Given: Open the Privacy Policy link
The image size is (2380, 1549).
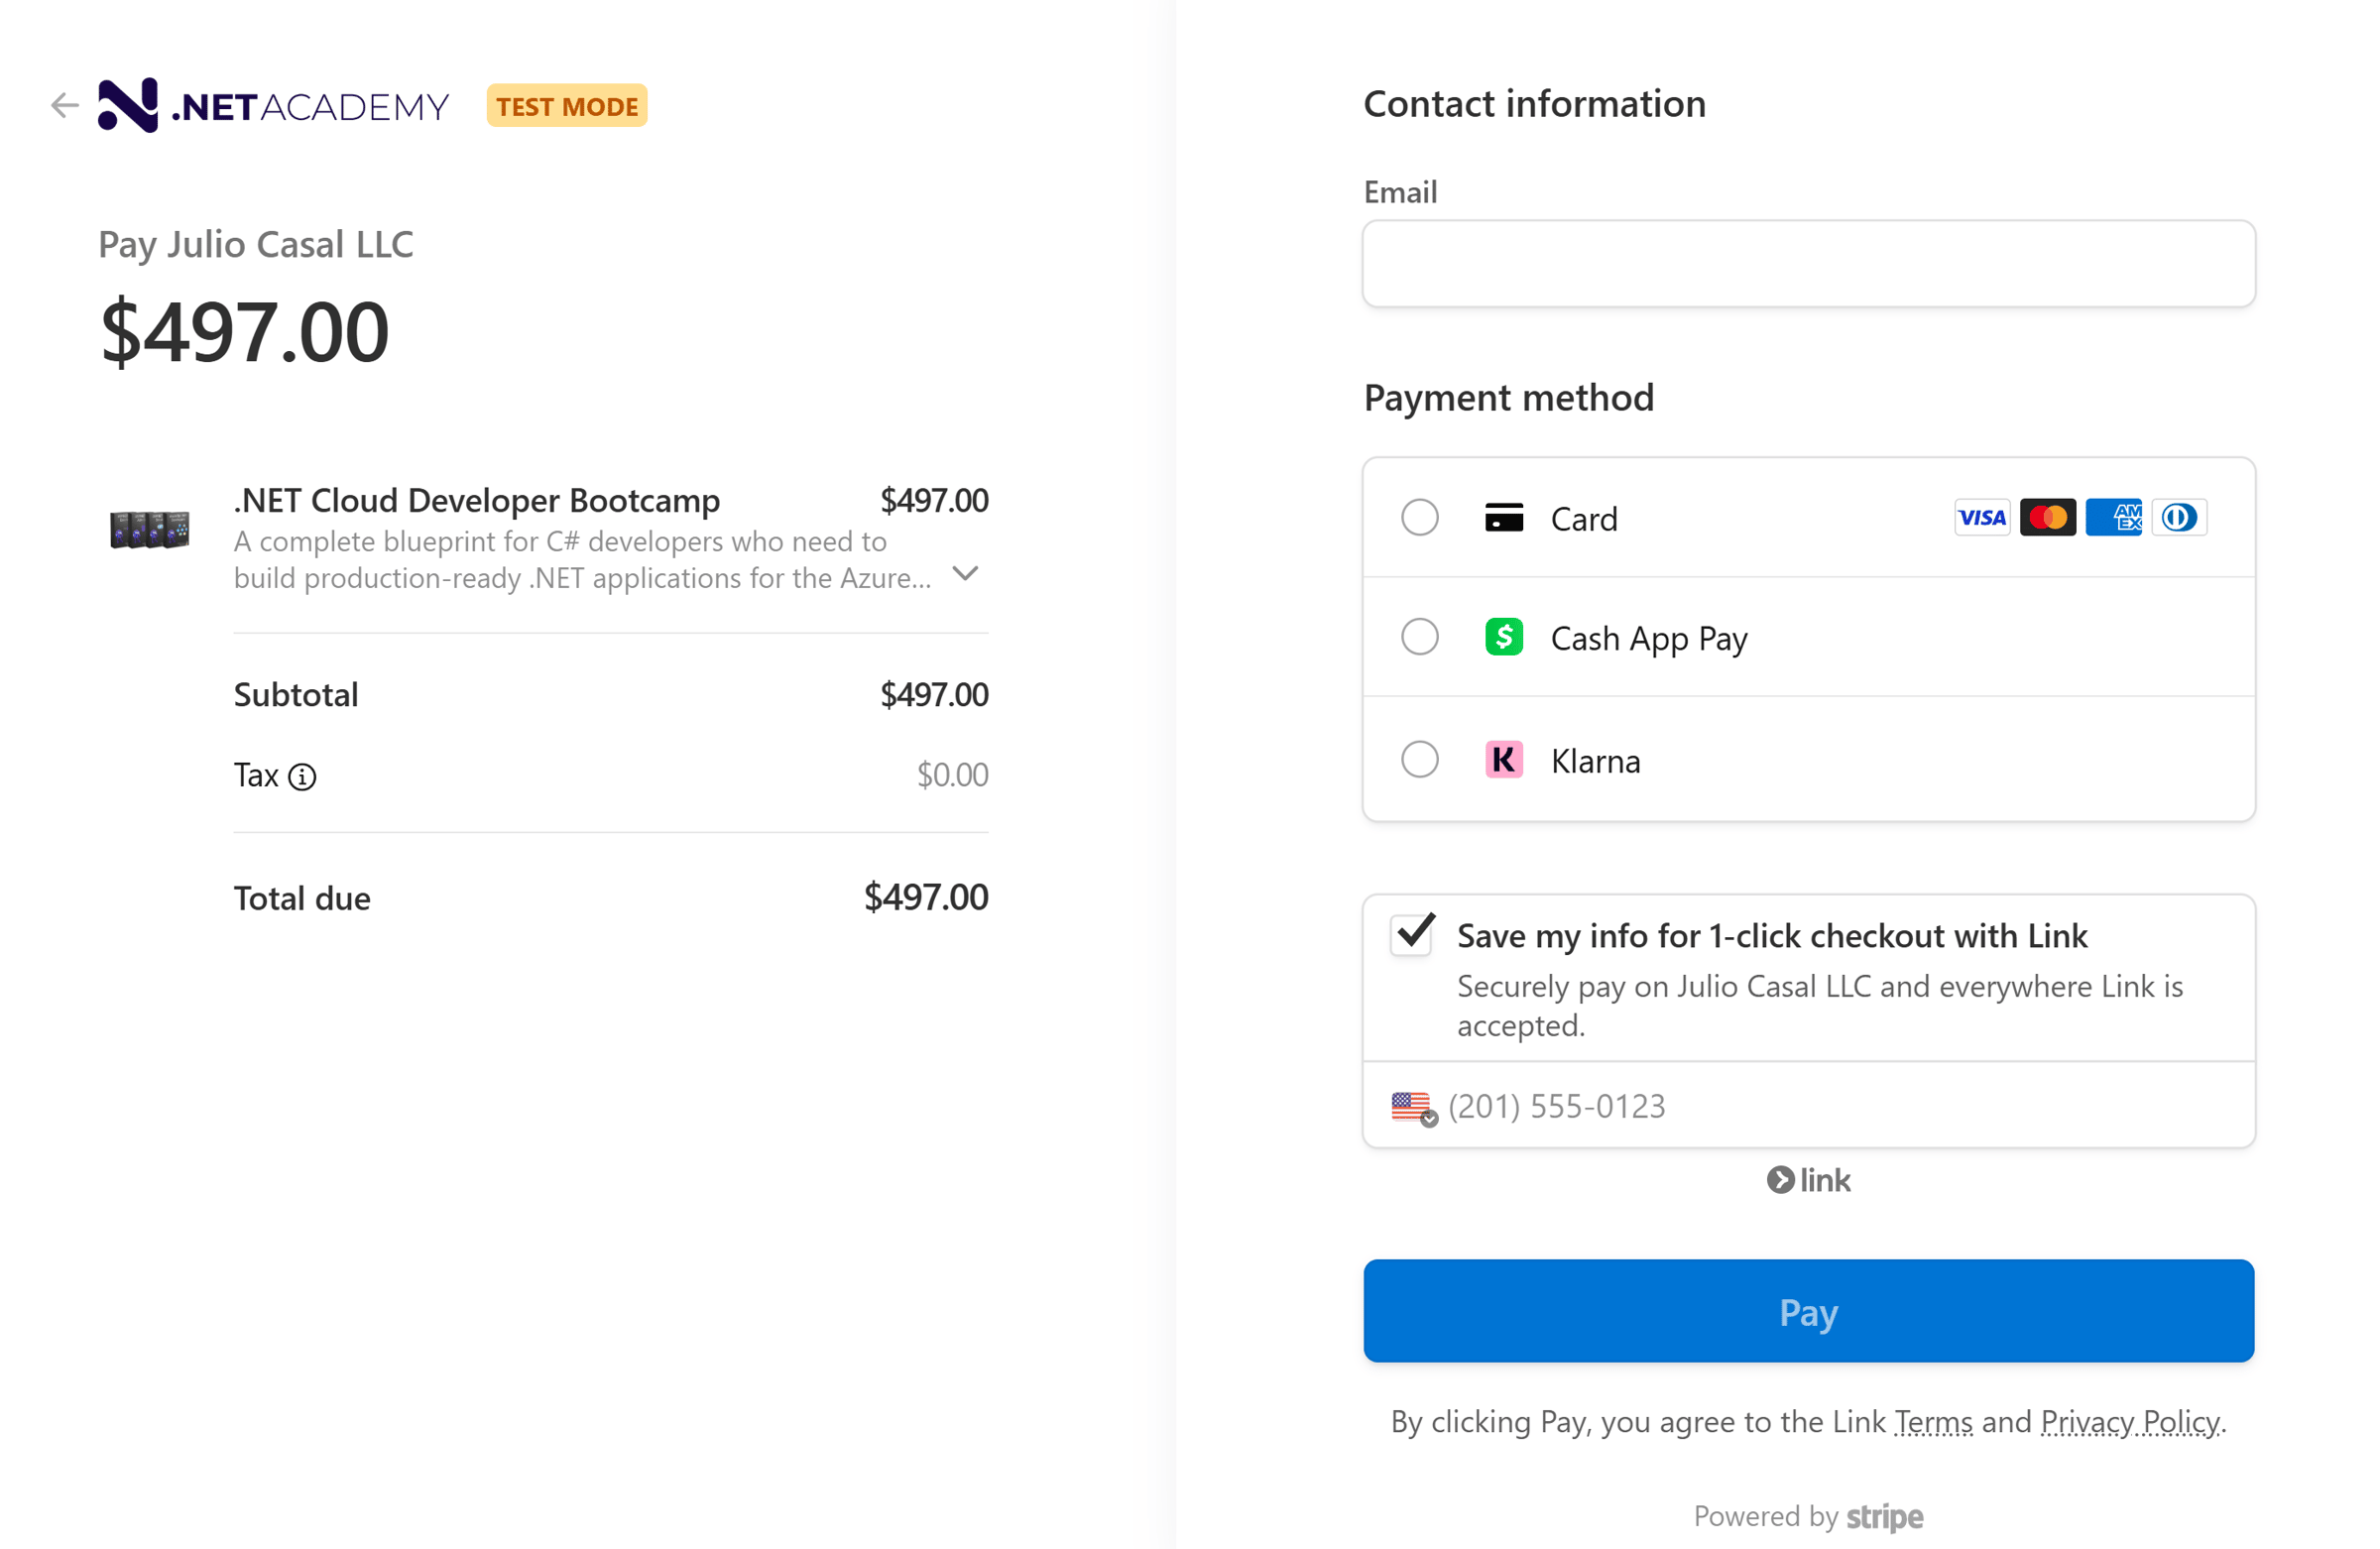Looking at the screenshot, I should click(2130, 1422).
